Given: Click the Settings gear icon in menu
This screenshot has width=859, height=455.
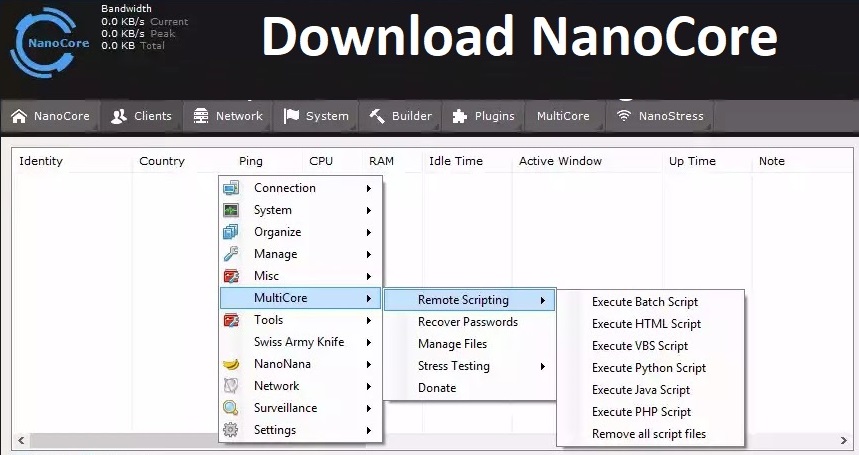Looking at the screenshot, I should click(231, 430).
